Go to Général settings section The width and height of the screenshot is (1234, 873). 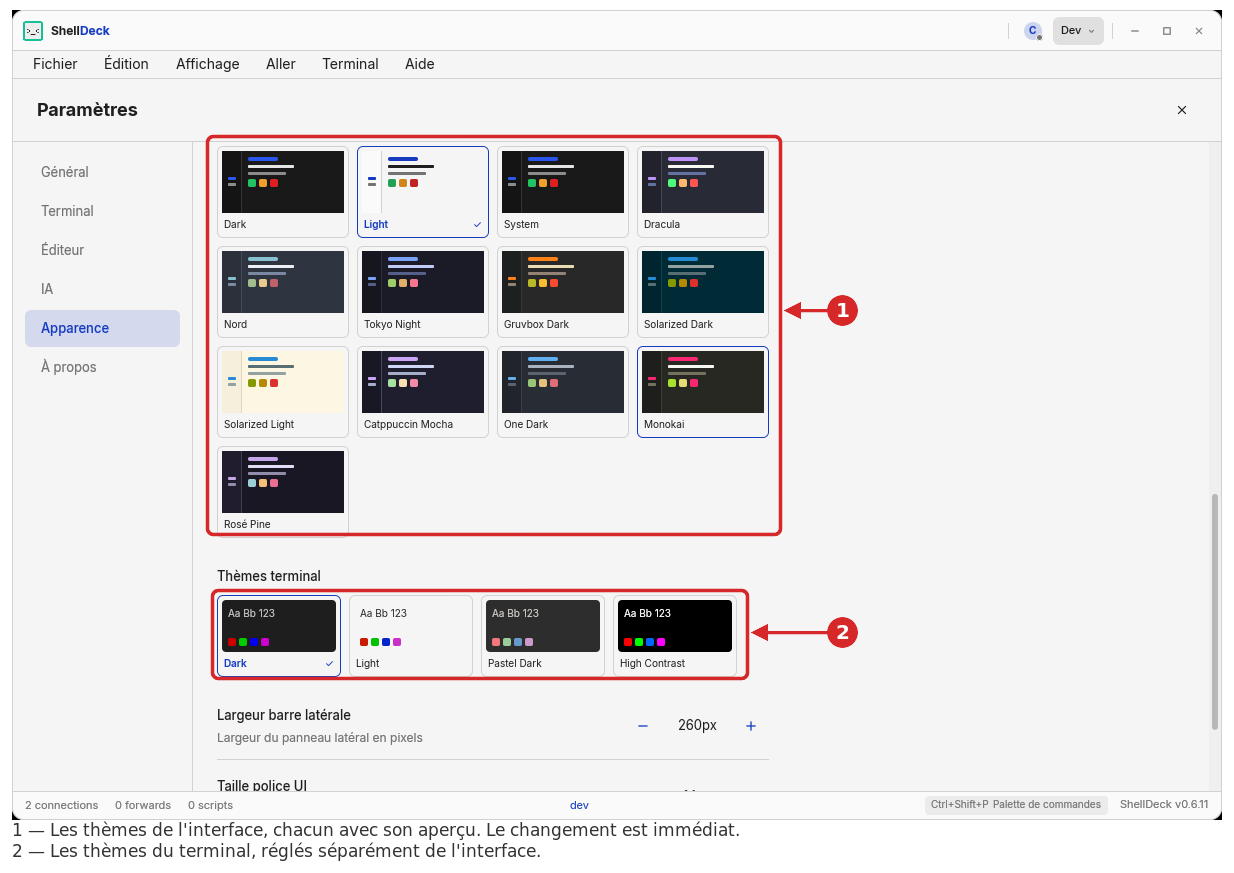point(102,172)
